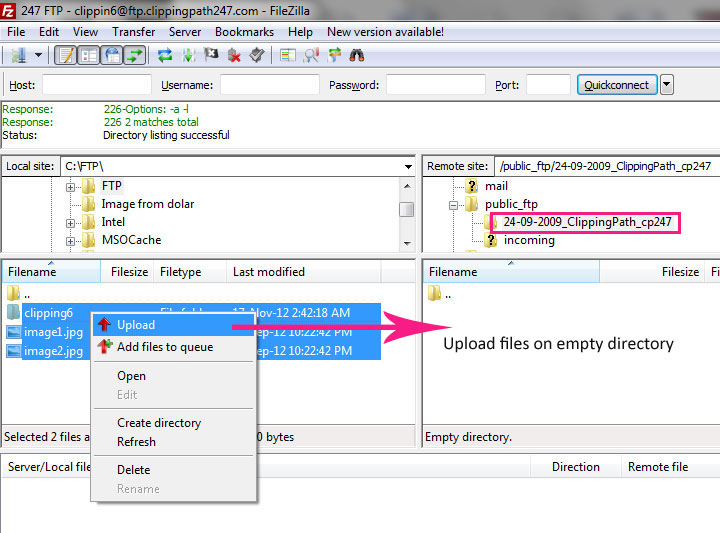
Task: Choose Open in context menu
Action: click(174, 376)
